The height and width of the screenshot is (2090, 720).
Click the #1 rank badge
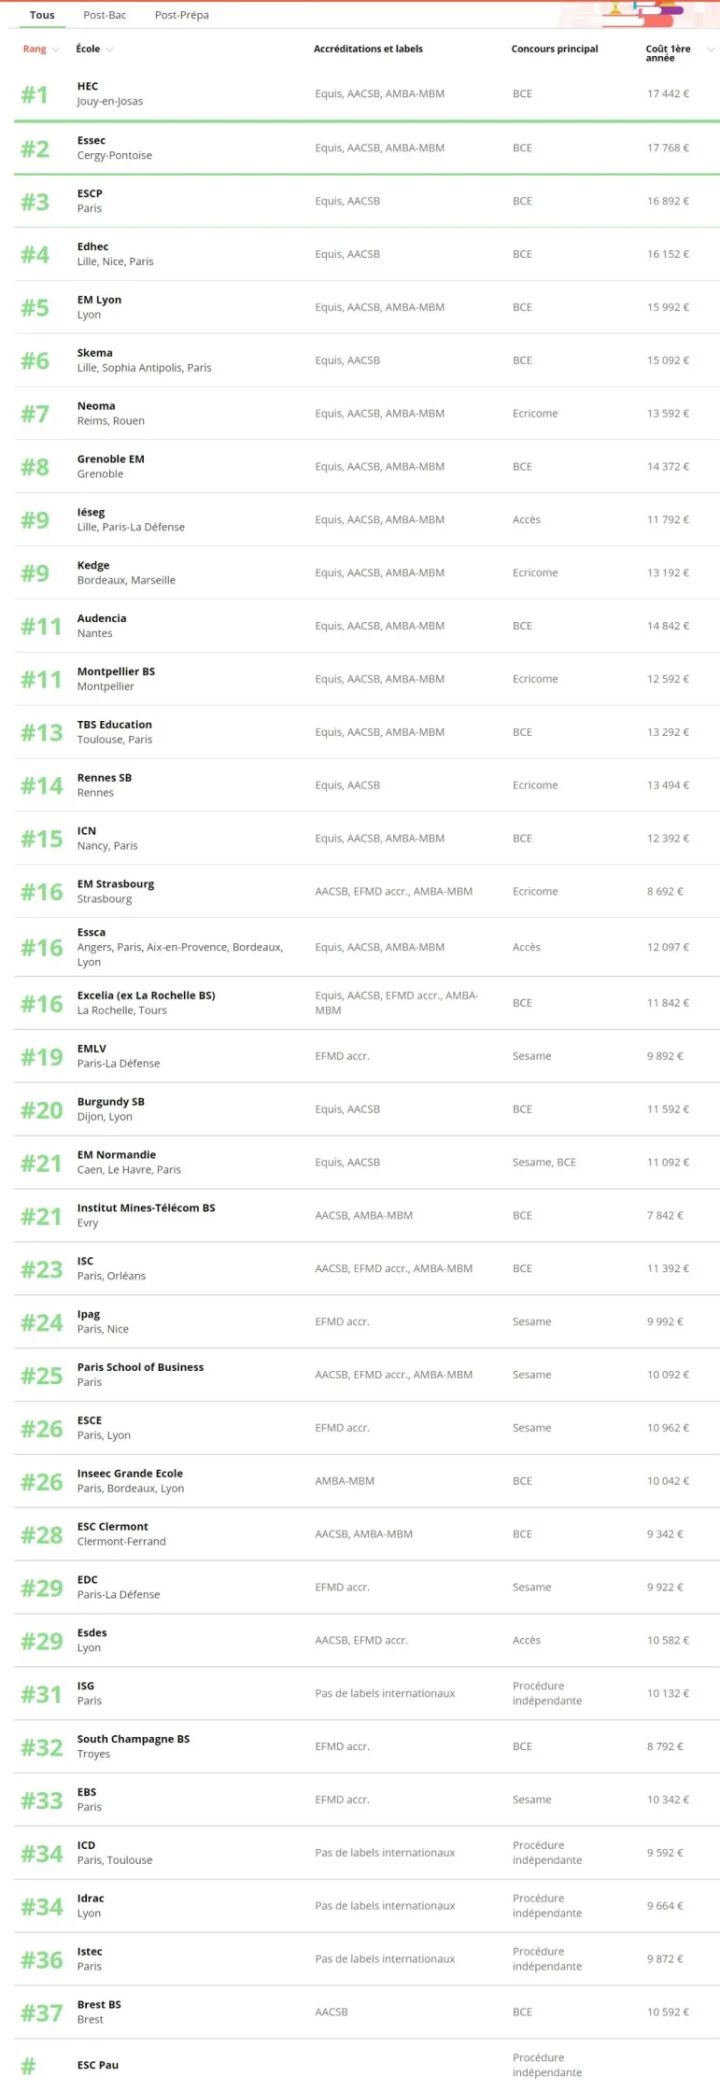35,94
